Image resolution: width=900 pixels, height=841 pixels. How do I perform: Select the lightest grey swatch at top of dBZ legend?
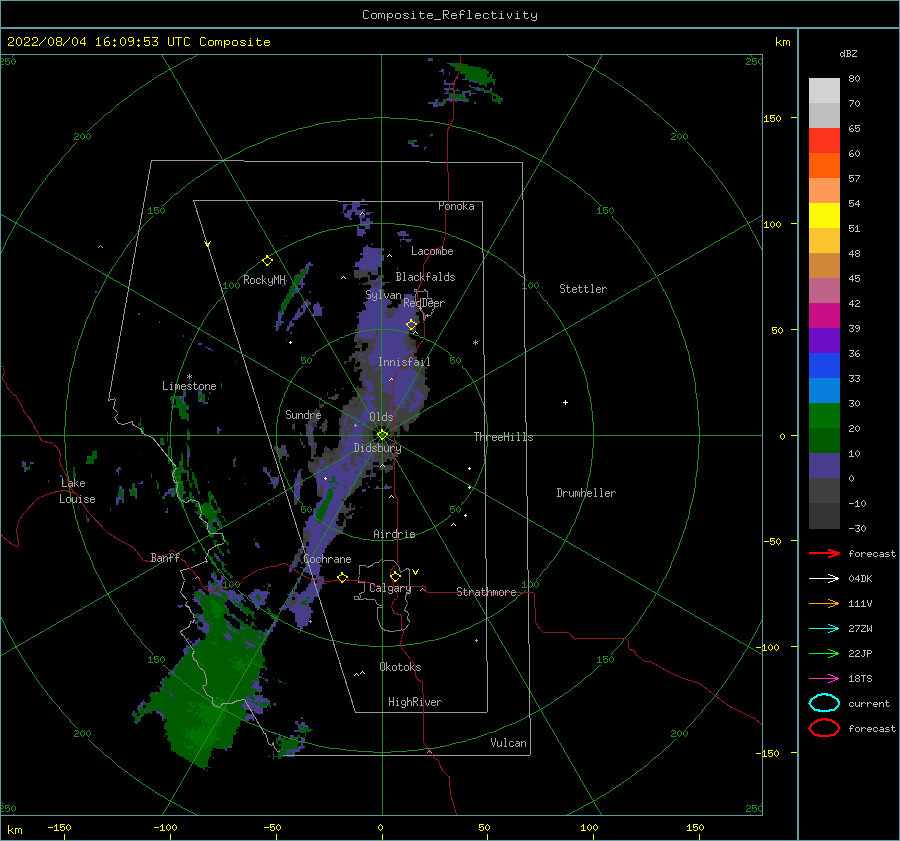coord(824,91)
